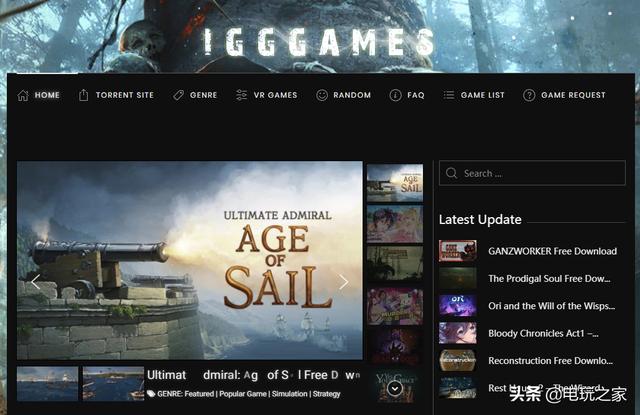Click the Torrent Site upload icon
The height and width of the screenshot is (415, 640).
[x=83, y=95]
